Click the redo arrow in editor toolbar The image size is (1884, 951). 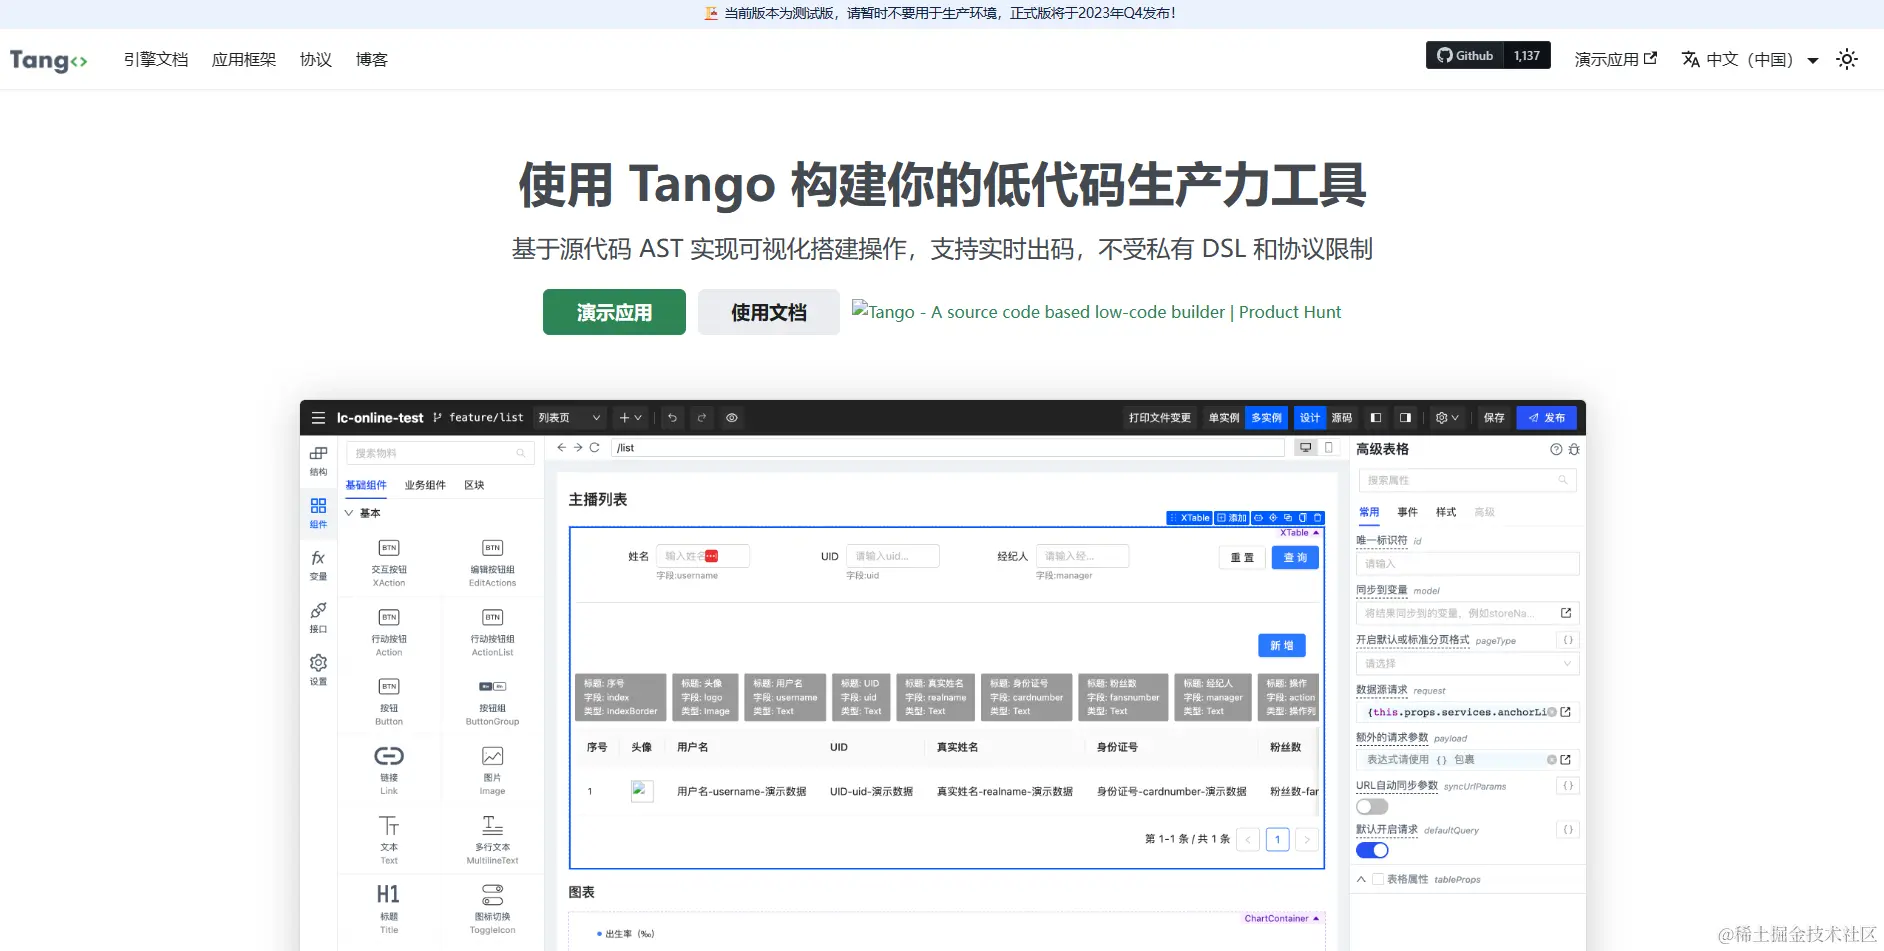tap(702, 418)
